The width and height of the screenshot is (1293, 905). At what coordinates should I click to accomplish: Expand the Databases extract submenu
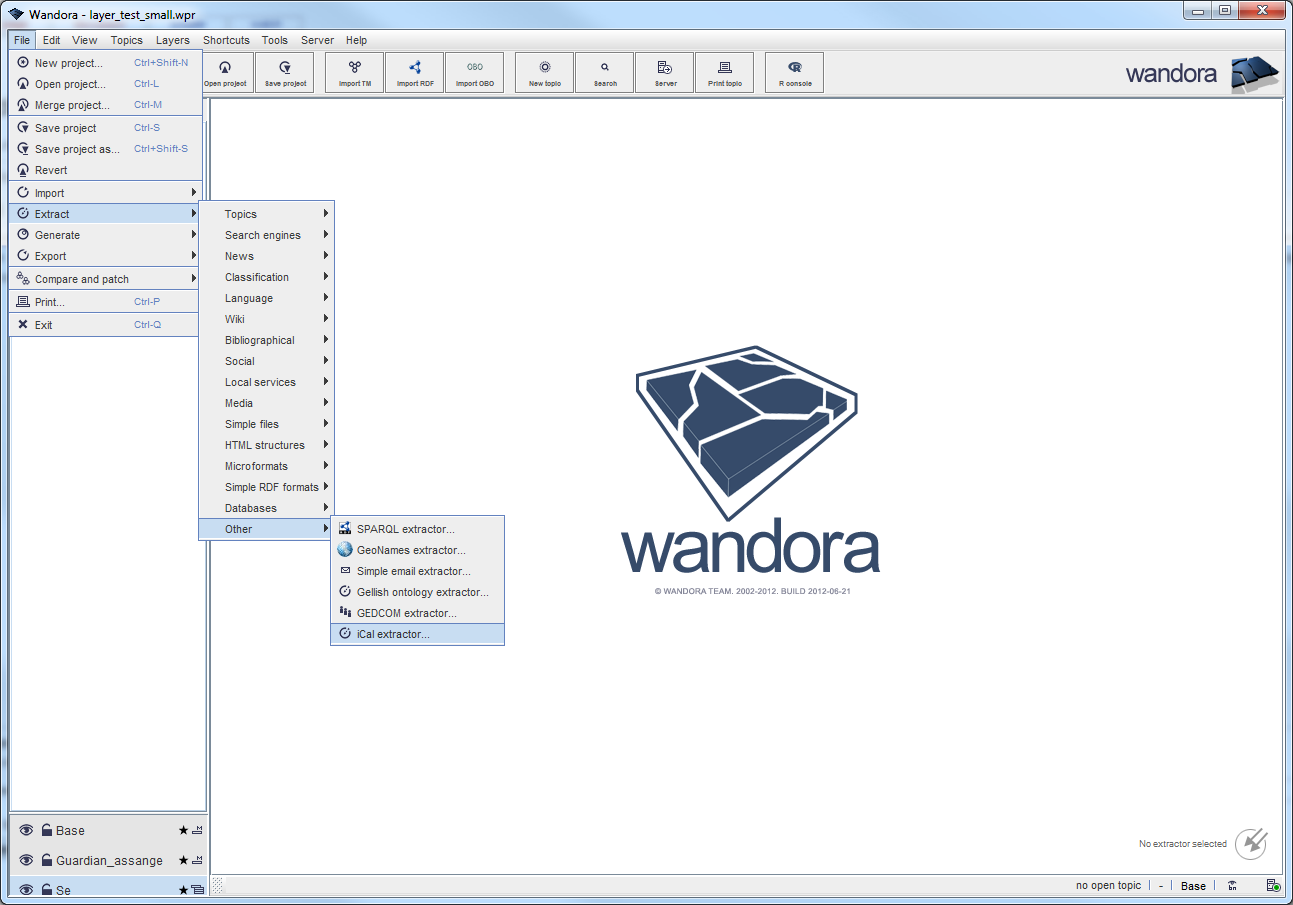click(251, 508)
